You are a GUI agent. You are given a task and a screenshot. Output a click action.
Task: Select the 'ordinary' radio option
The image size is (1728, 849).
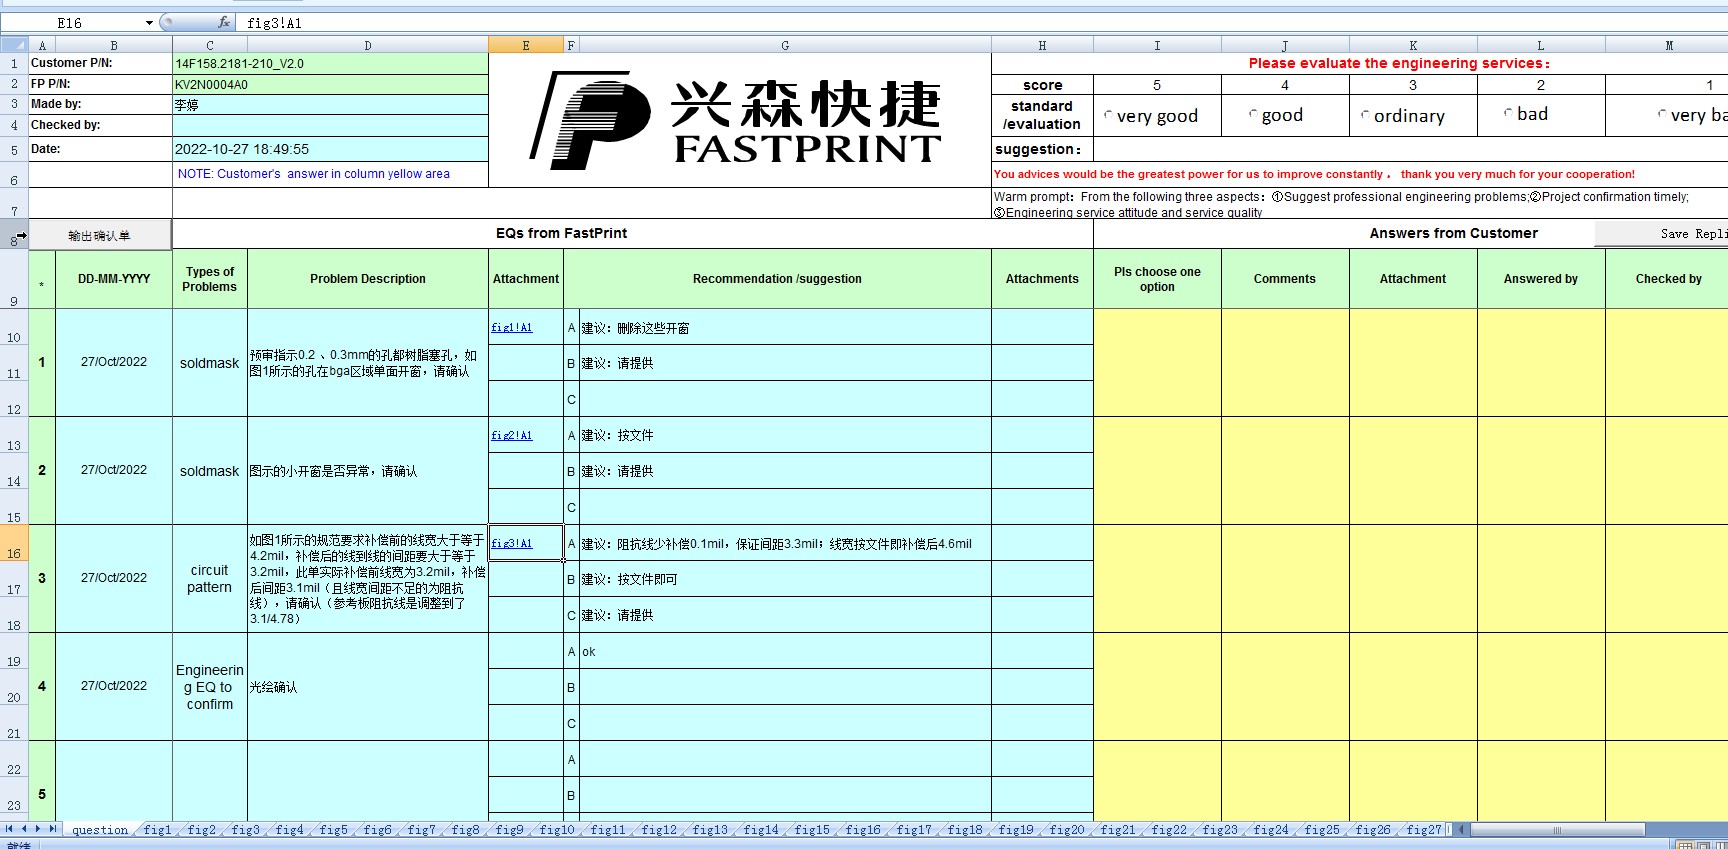(1365, 116)
